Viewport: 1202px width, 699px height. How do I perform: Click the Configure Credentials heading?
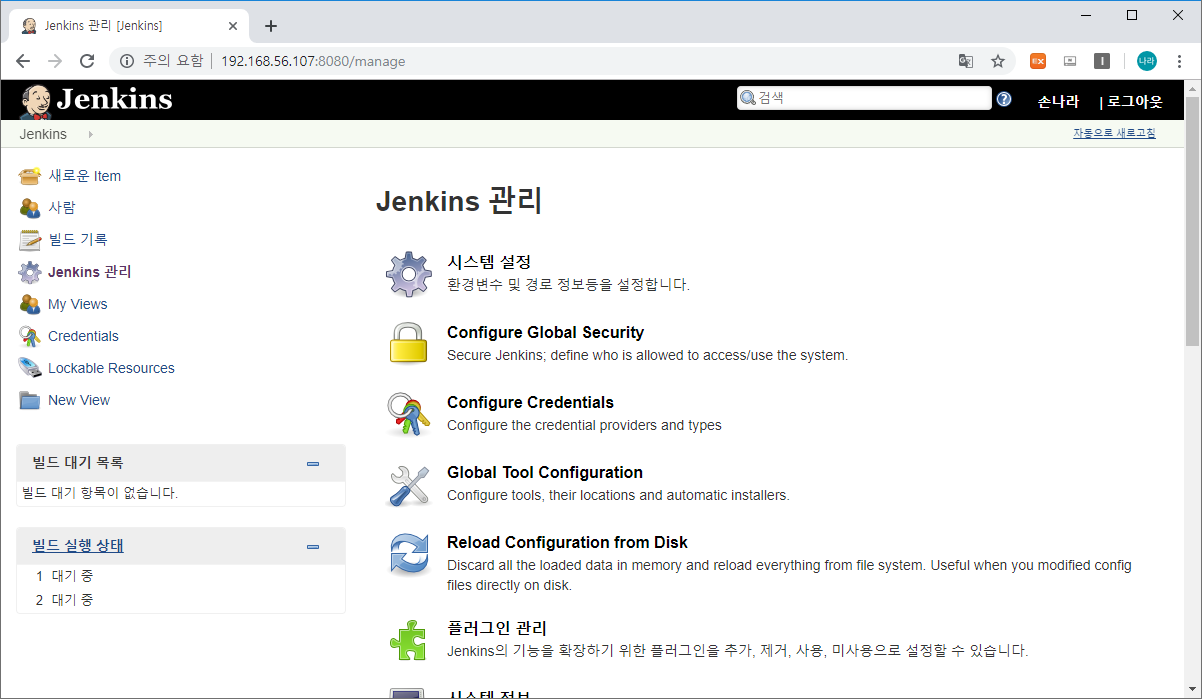530,402
